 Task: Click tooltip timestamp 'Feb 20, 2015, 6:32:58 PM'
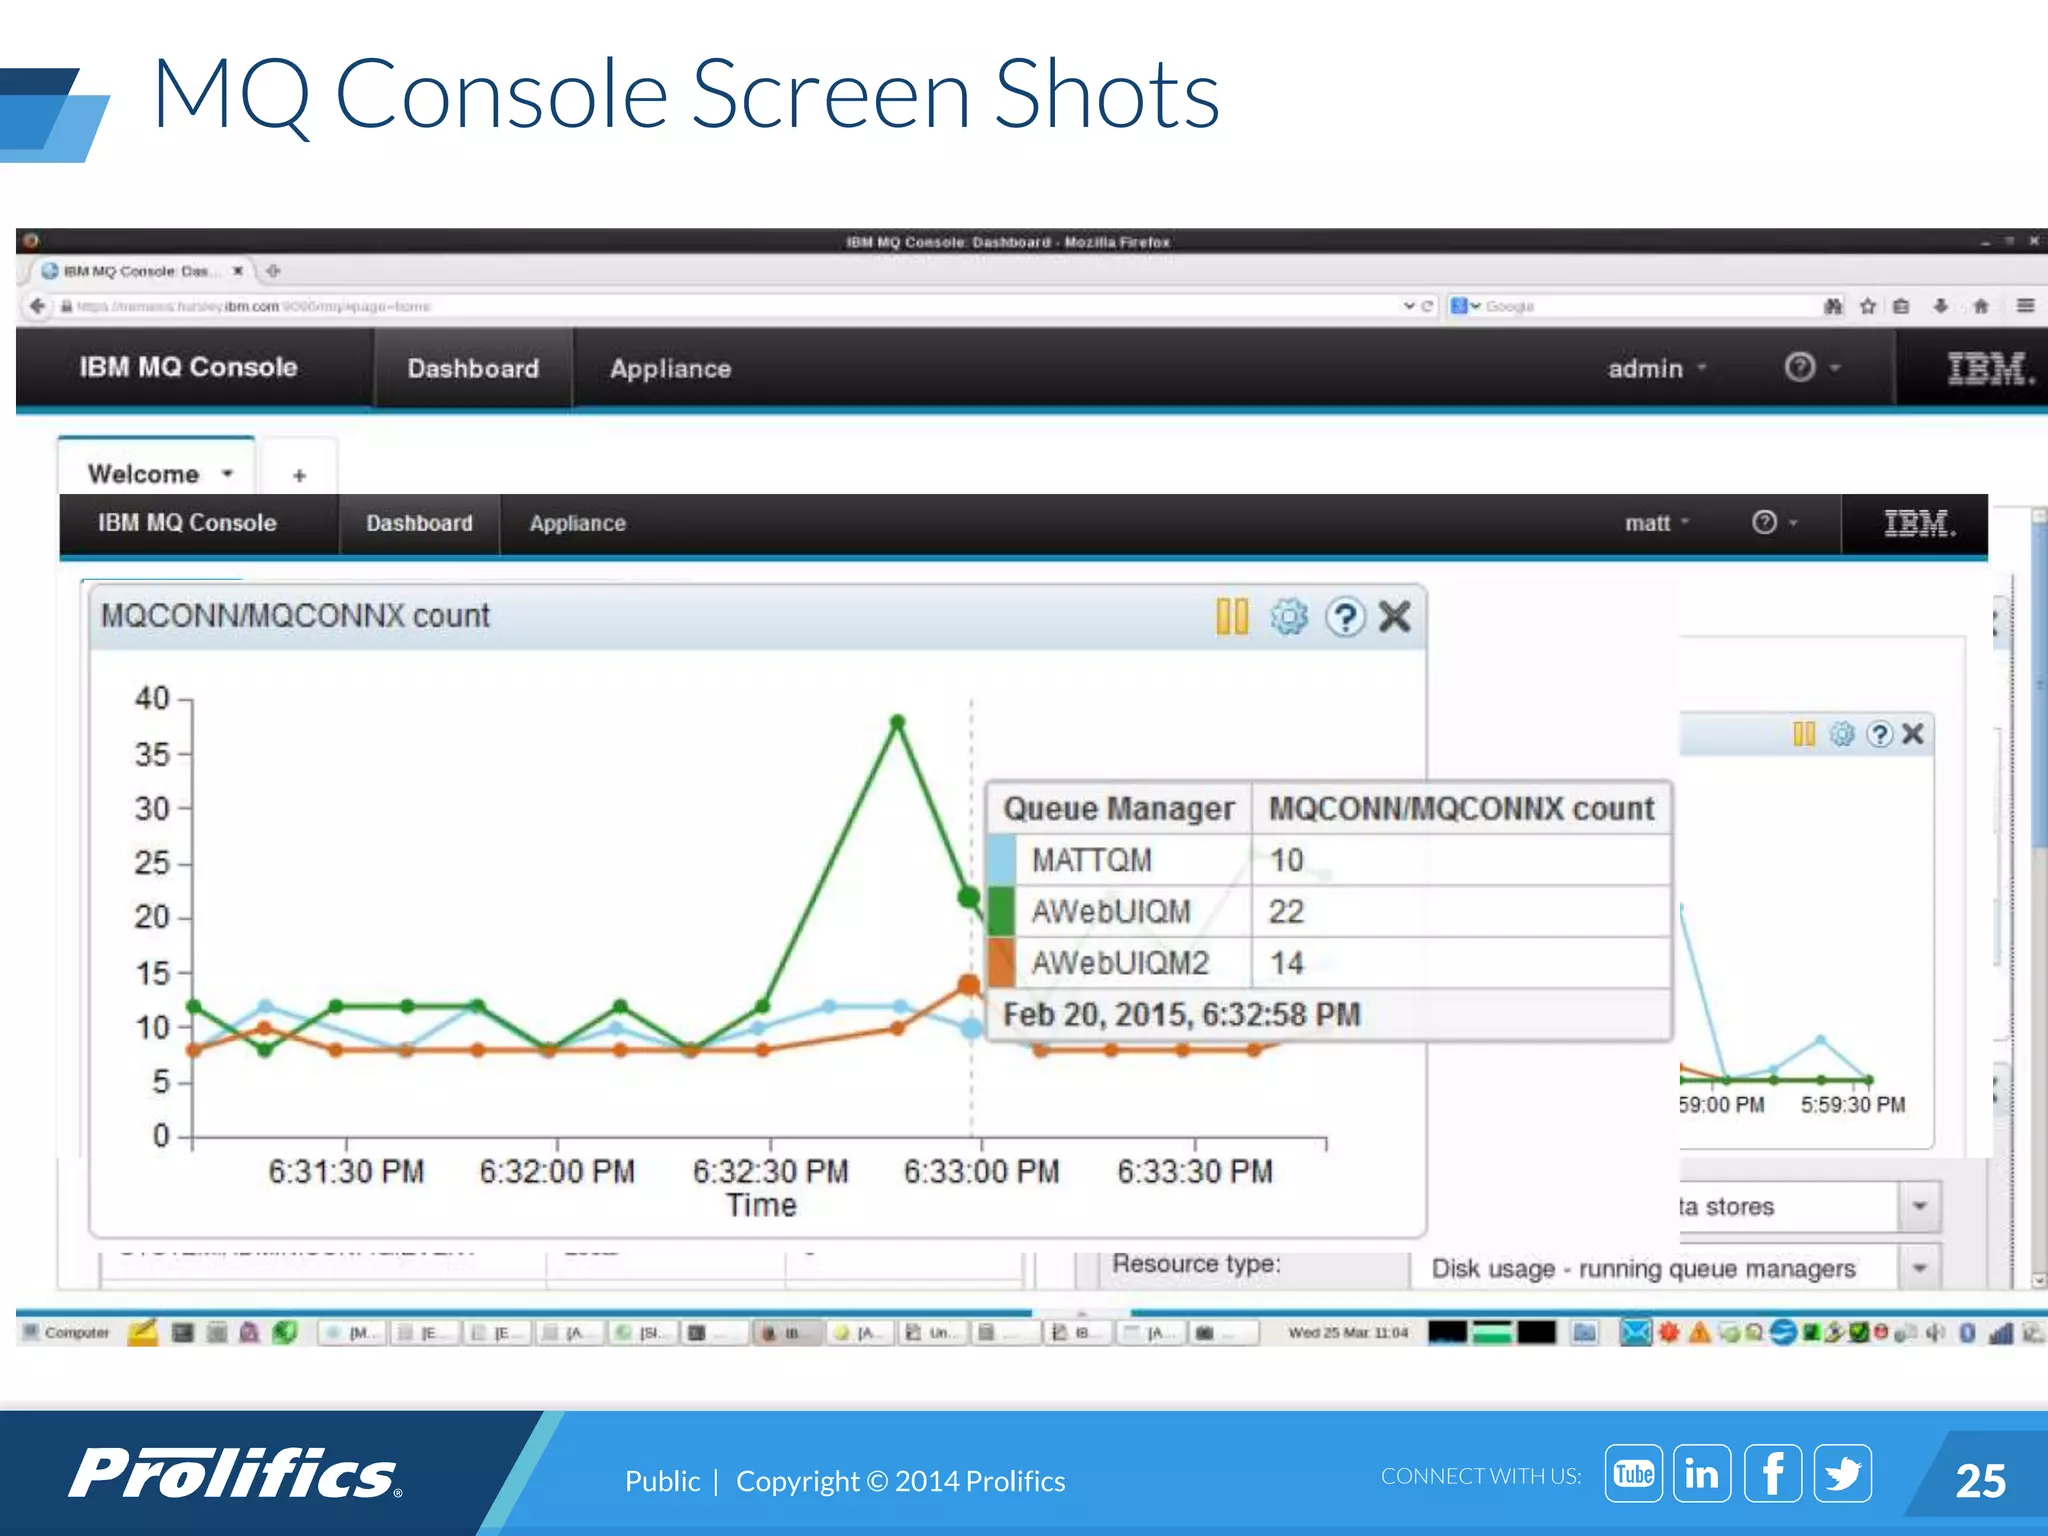pyautogui.click(x=1182, y=1015)
